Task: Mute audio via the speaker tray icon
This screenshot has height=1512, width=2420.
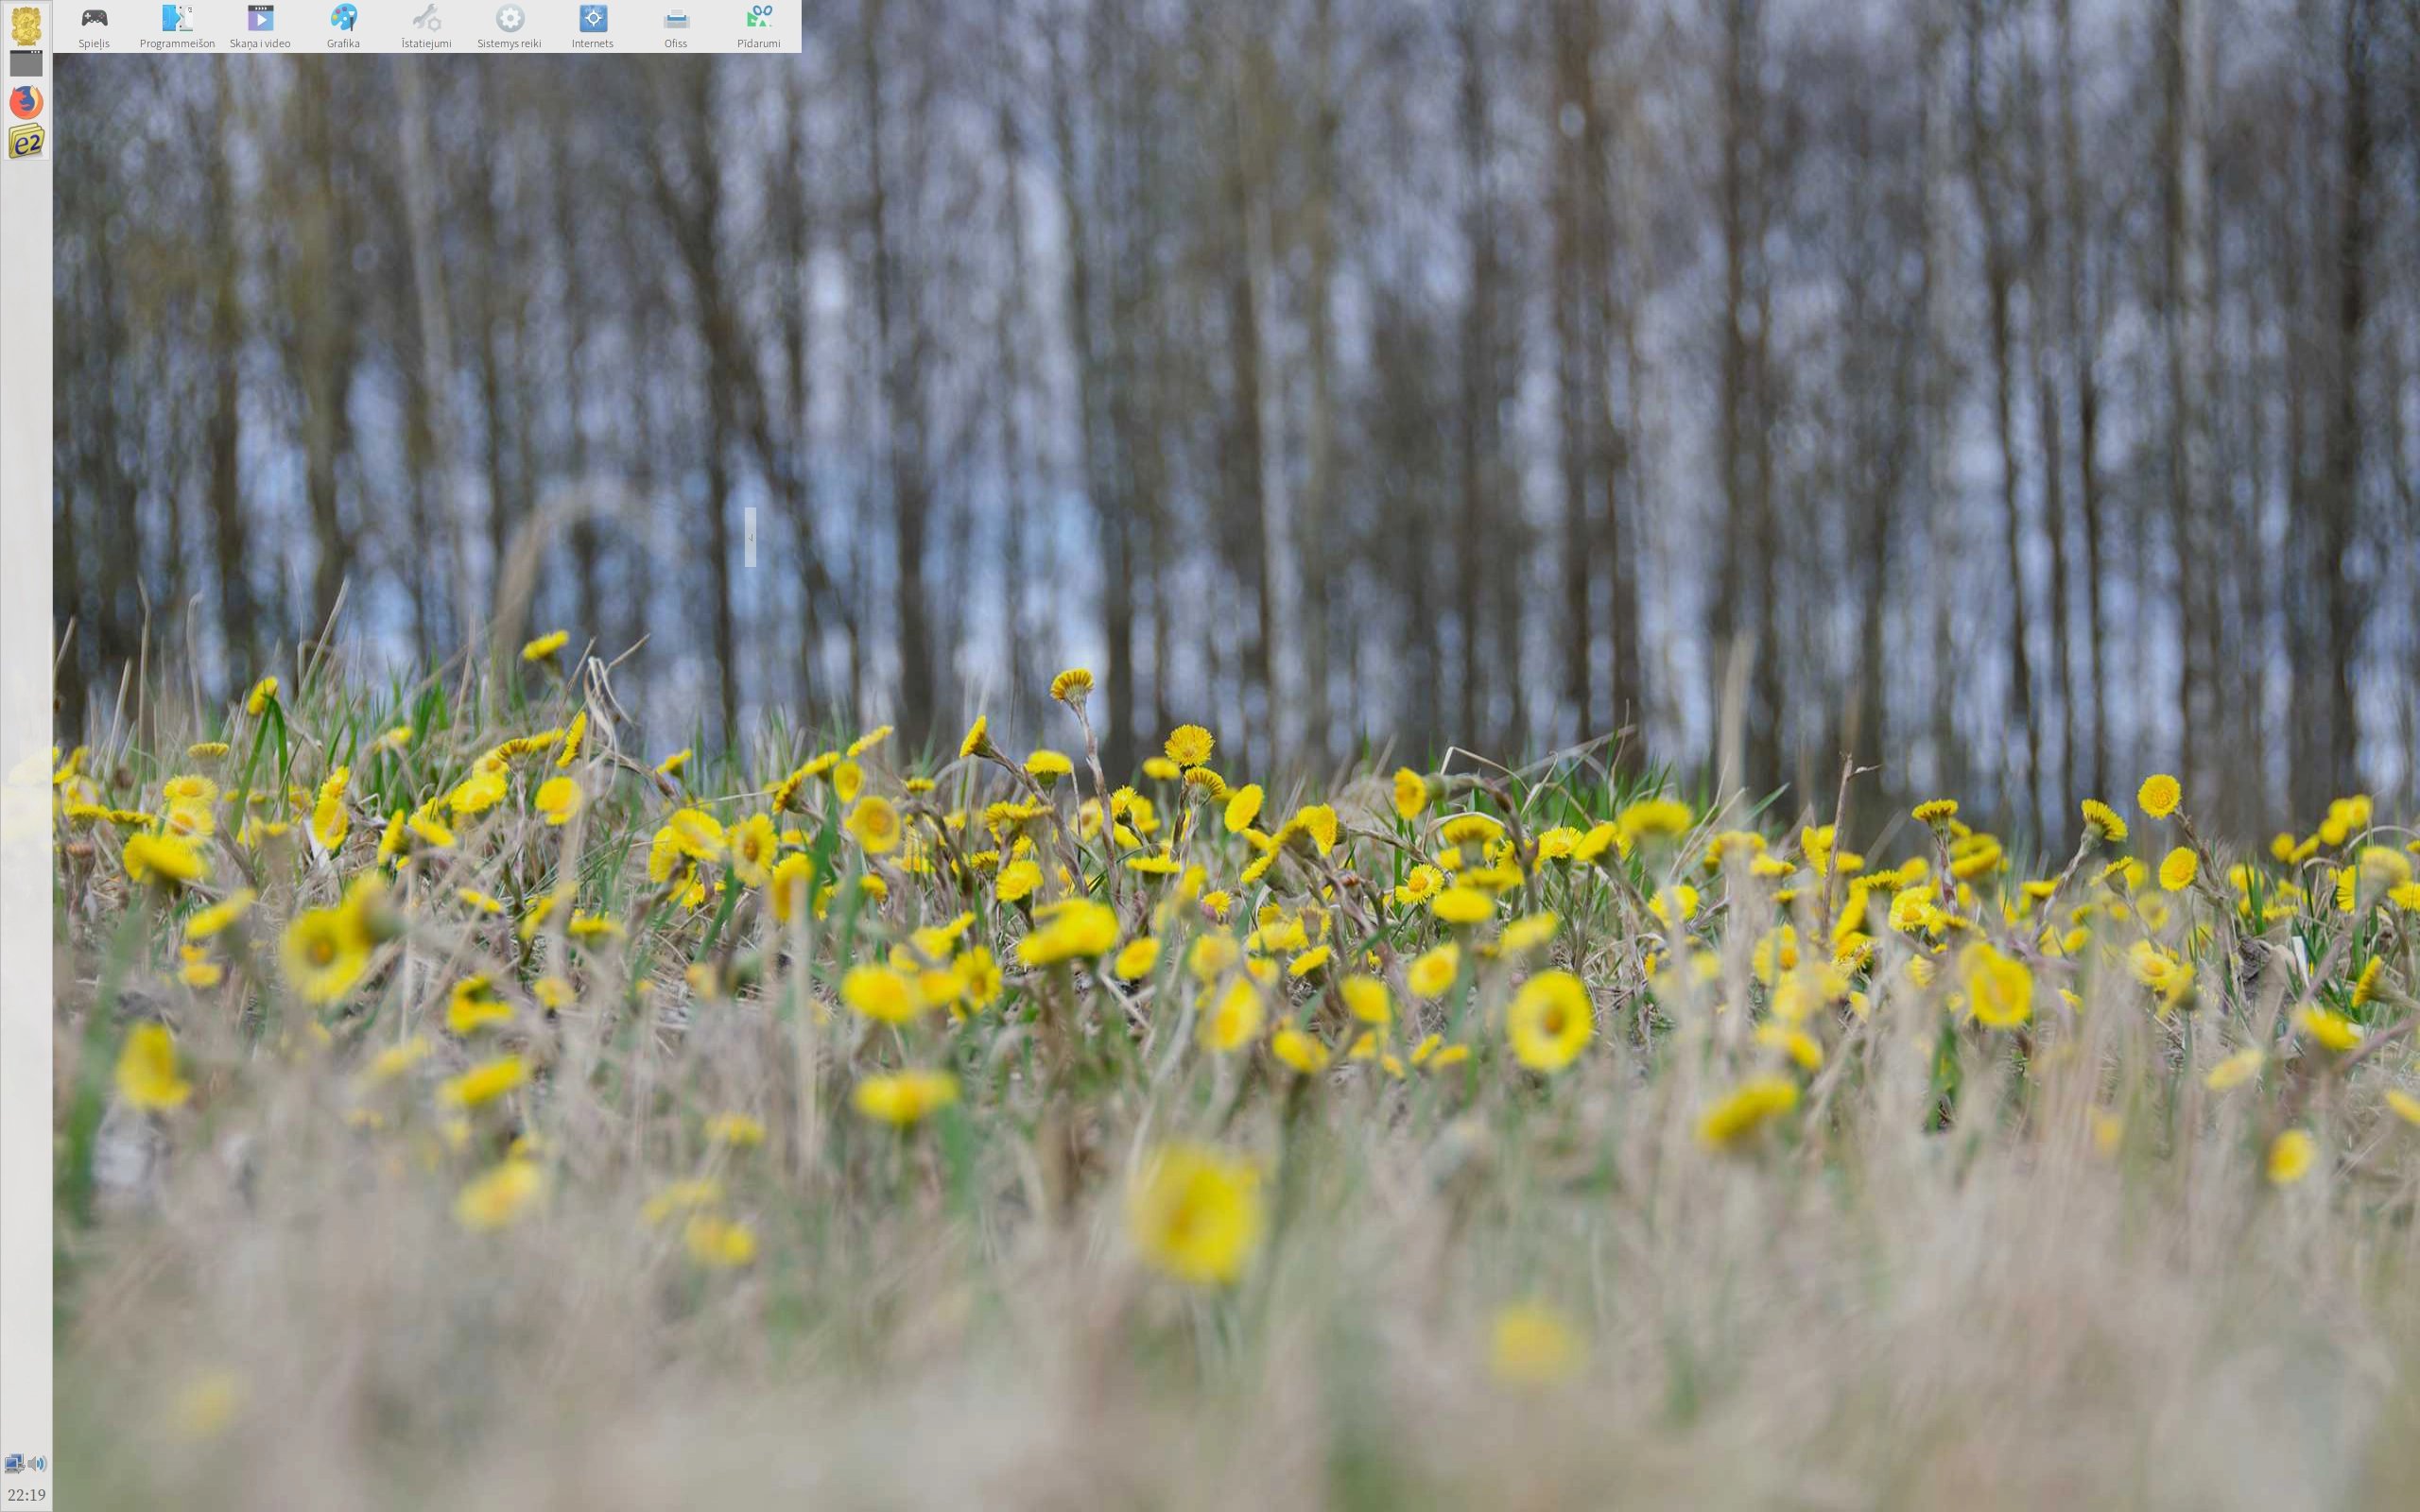Action: [40, 1463]
